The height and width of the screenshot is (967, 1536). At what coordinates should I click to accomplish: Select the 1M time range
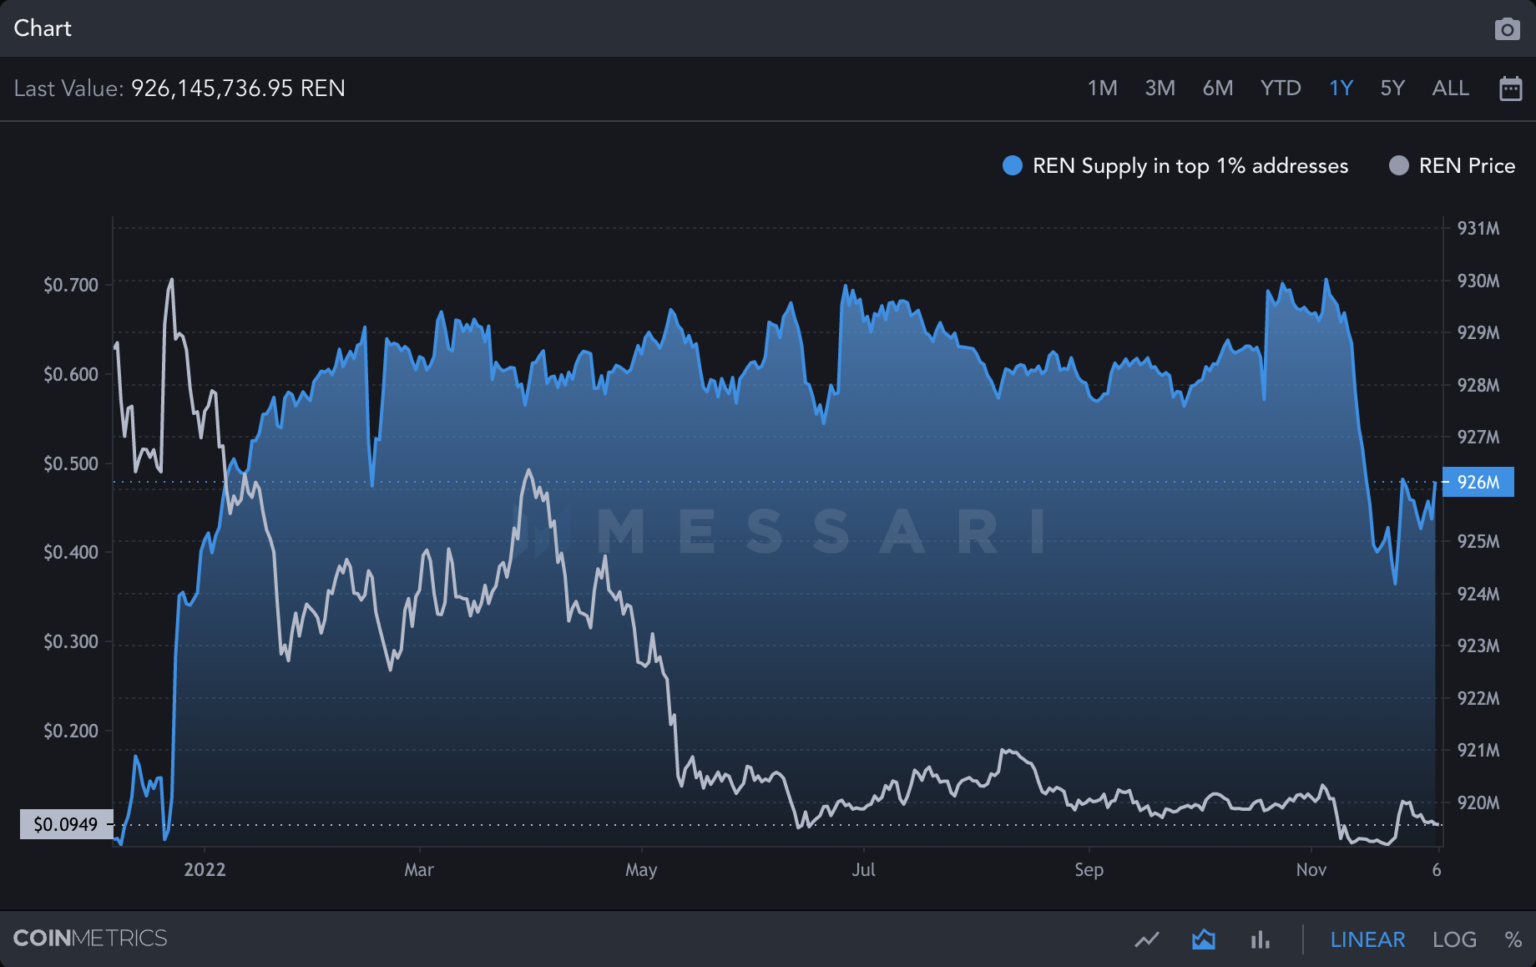tap(1102, 88)
